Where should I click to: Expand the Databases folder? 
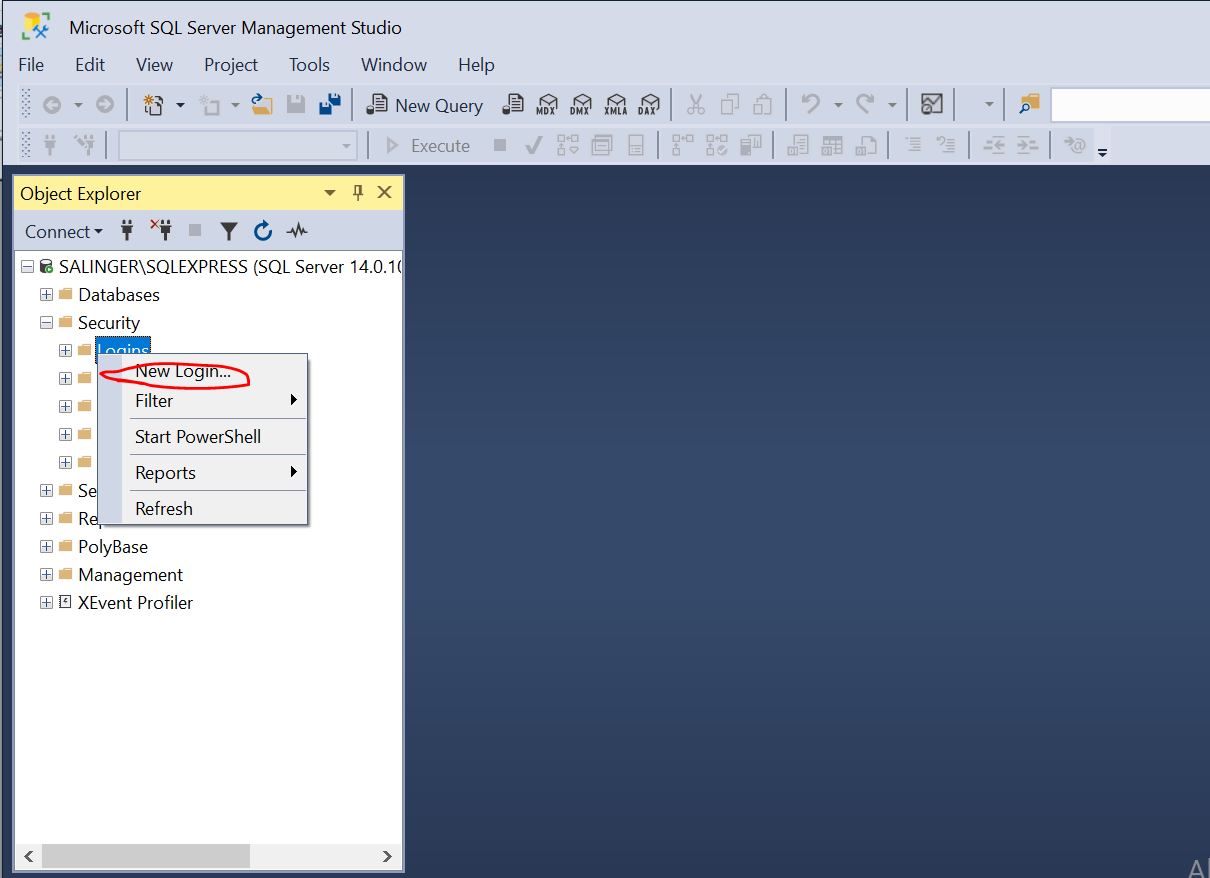point(46,295)
